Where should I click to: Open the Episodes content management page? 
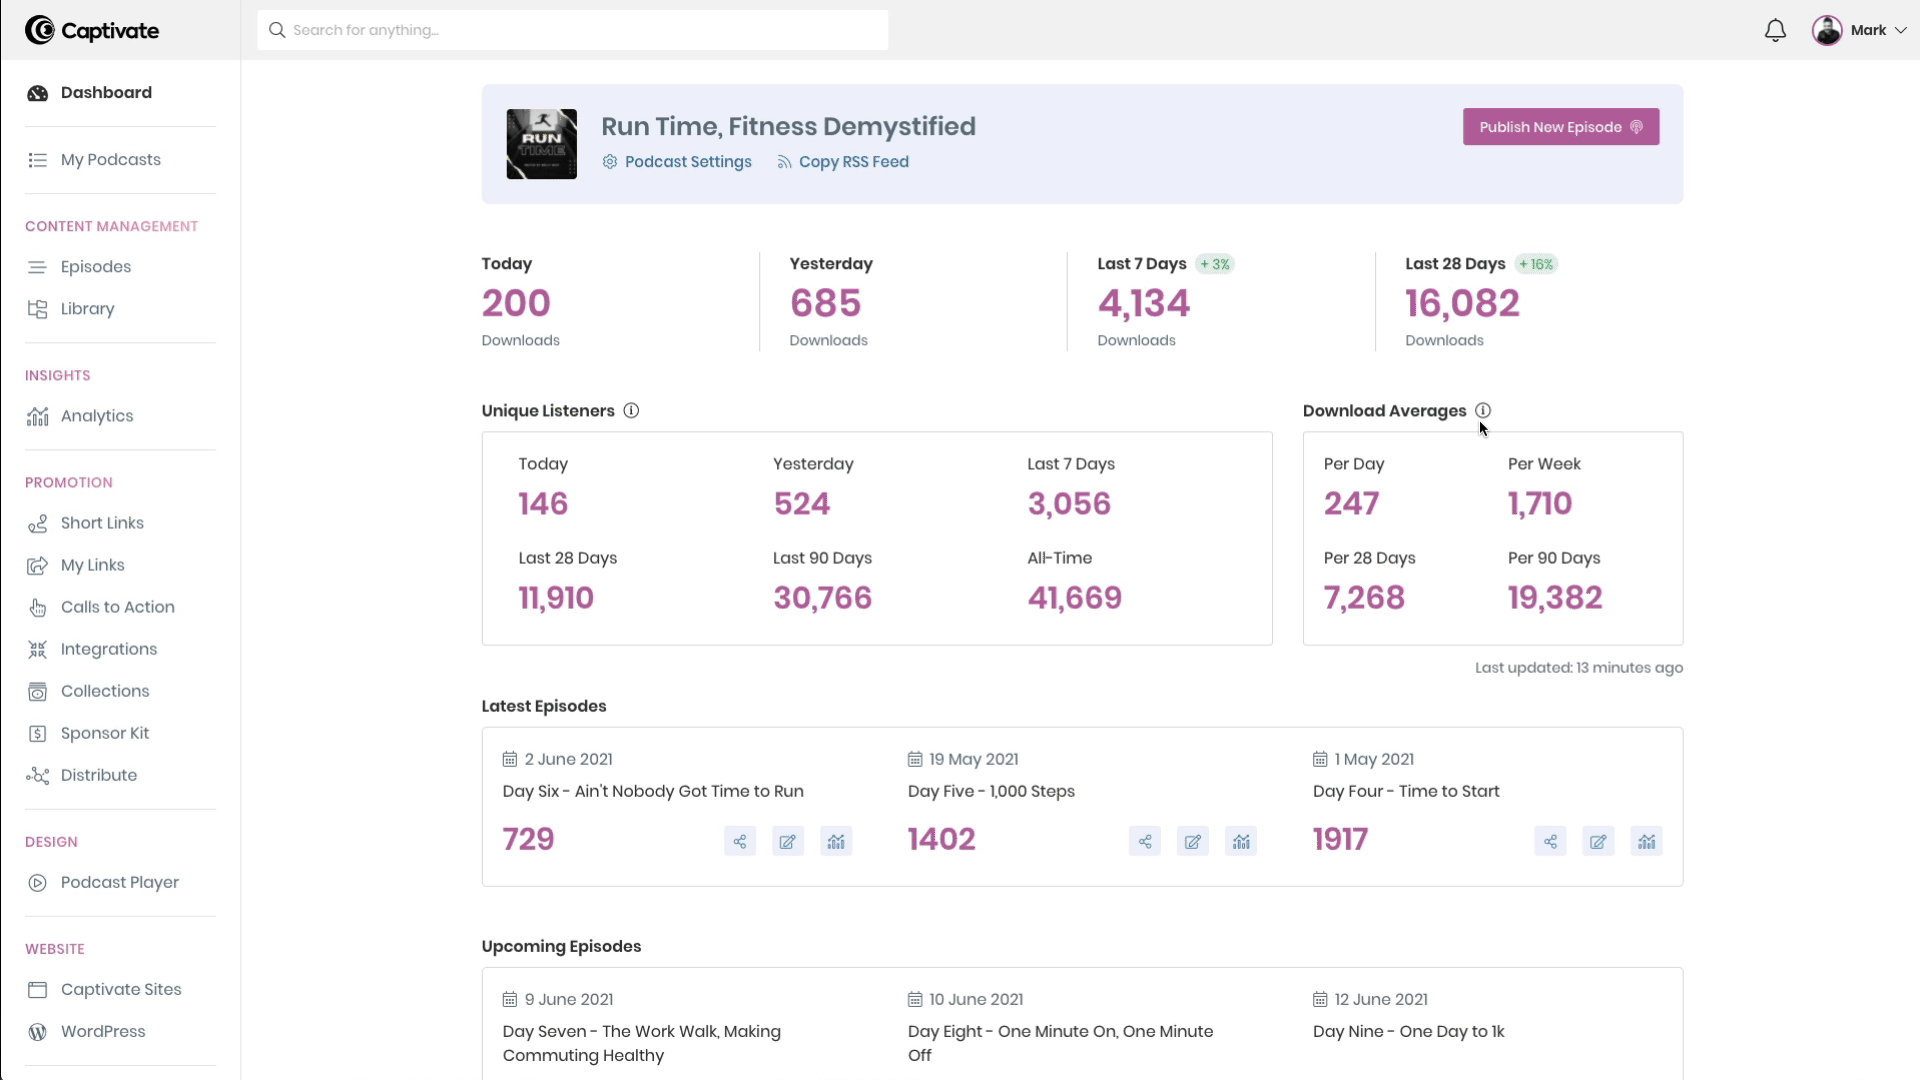(x=95, y=266)
